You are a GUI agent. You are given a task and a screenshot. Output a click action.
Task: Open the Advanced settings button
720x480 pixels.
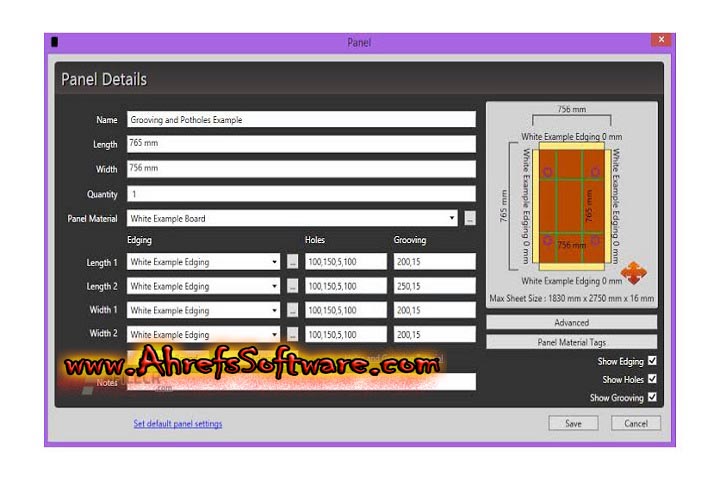[x=571, y=323]
